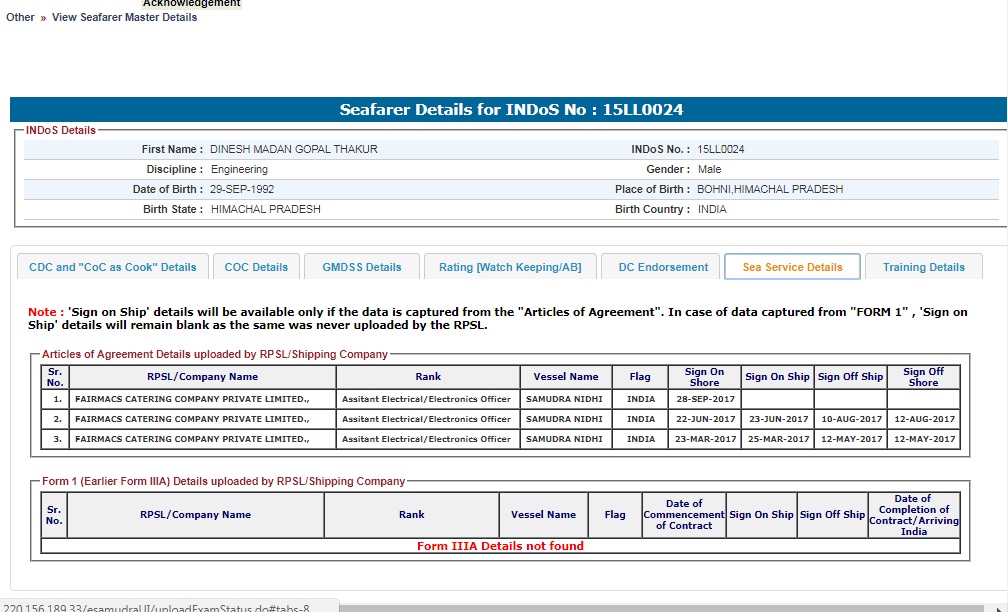Image resolution: width=1008 pixels, height=612 pixels.
Task: Click the INDoS No. value 15LL0024 field
Action: click(721, 149)
